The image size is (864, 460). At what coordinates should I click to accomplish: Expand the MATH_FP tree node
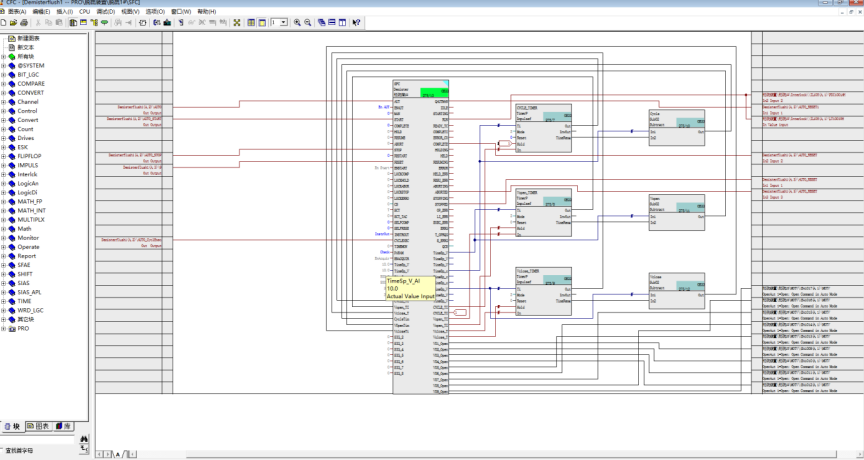coord(3,202)
